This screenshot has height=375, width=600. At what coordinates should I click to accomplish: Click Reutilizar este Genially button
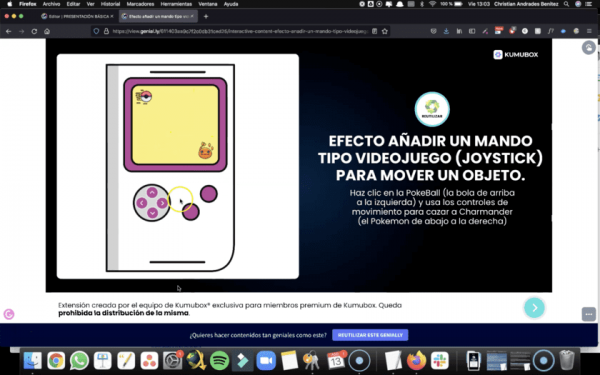tap(370, 335)
